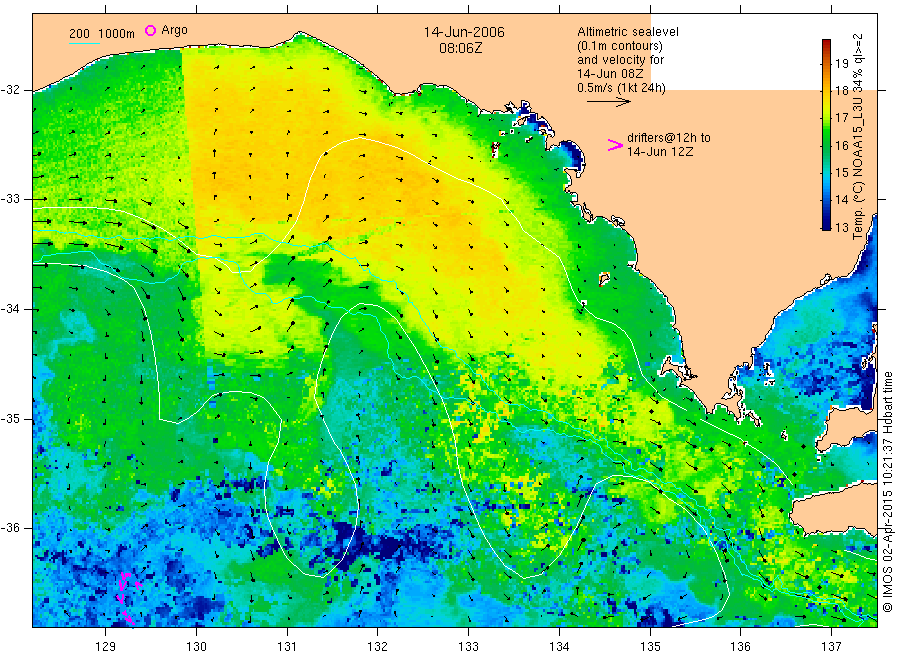This screenshot has height=660, width=900.
Task: Click the color bar tick label '18'
Action: pos(841,91)
